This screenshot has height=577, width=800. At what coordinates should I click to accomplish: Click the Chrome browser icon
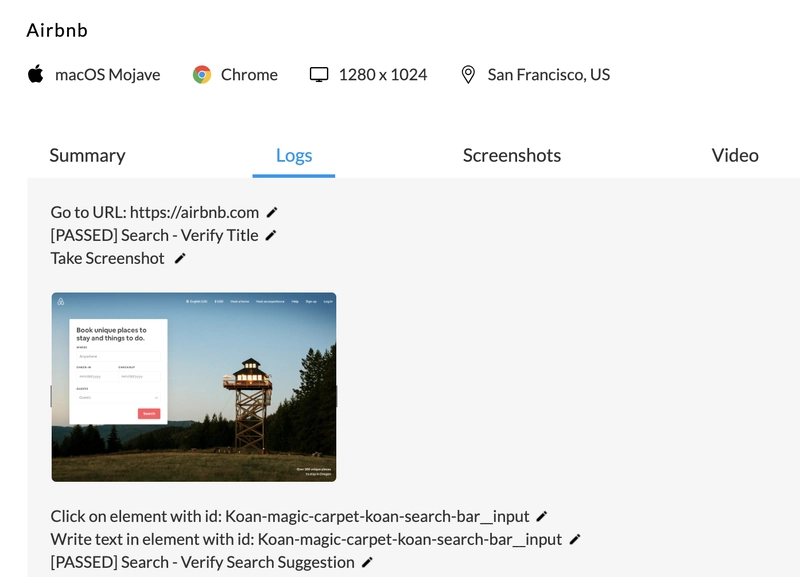(x=202, y=74)
